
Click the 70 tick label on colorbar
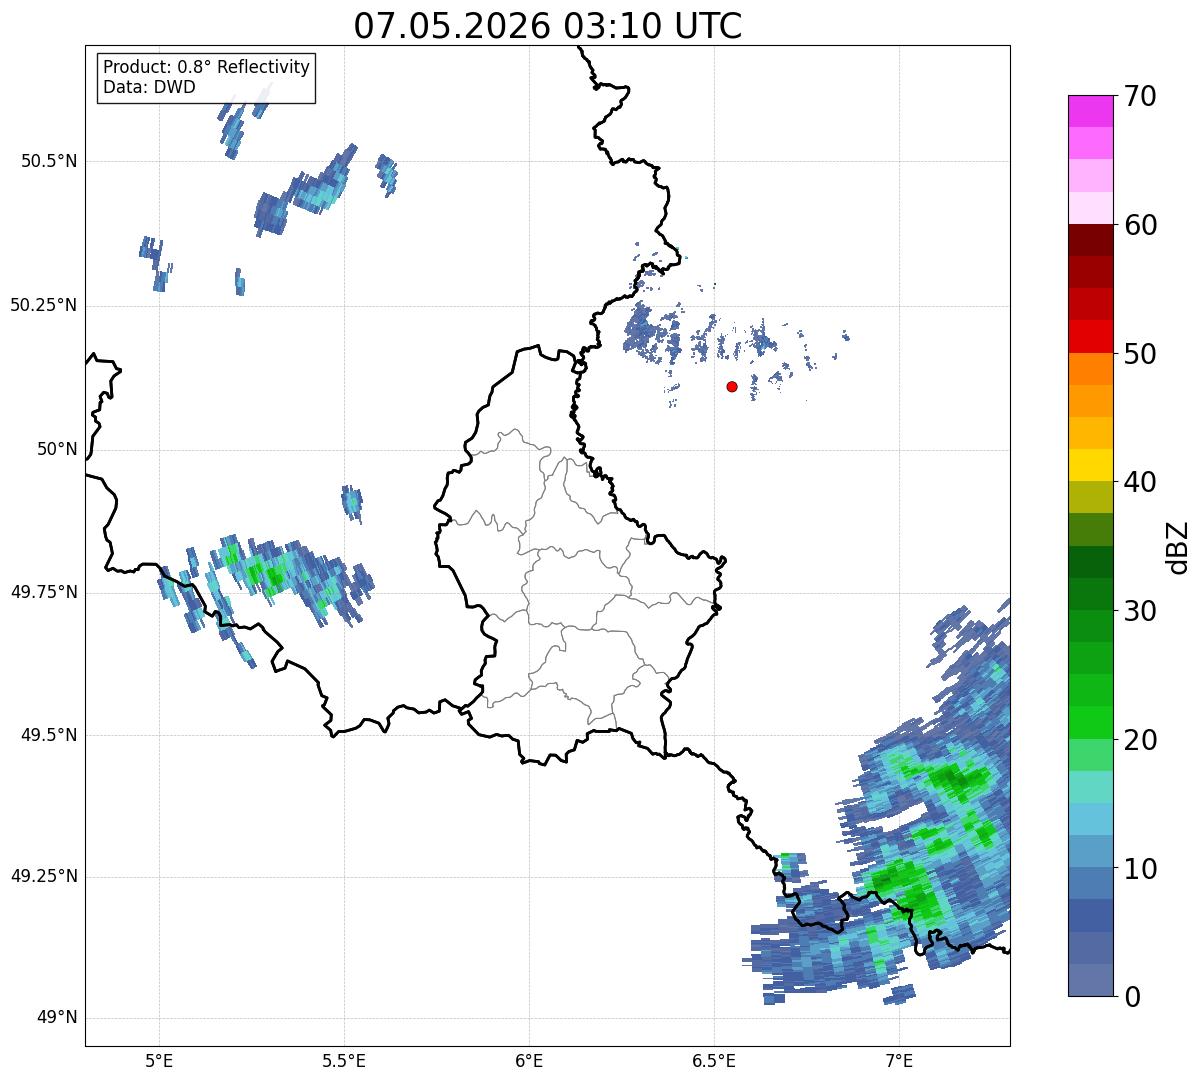pos(1140,97)
